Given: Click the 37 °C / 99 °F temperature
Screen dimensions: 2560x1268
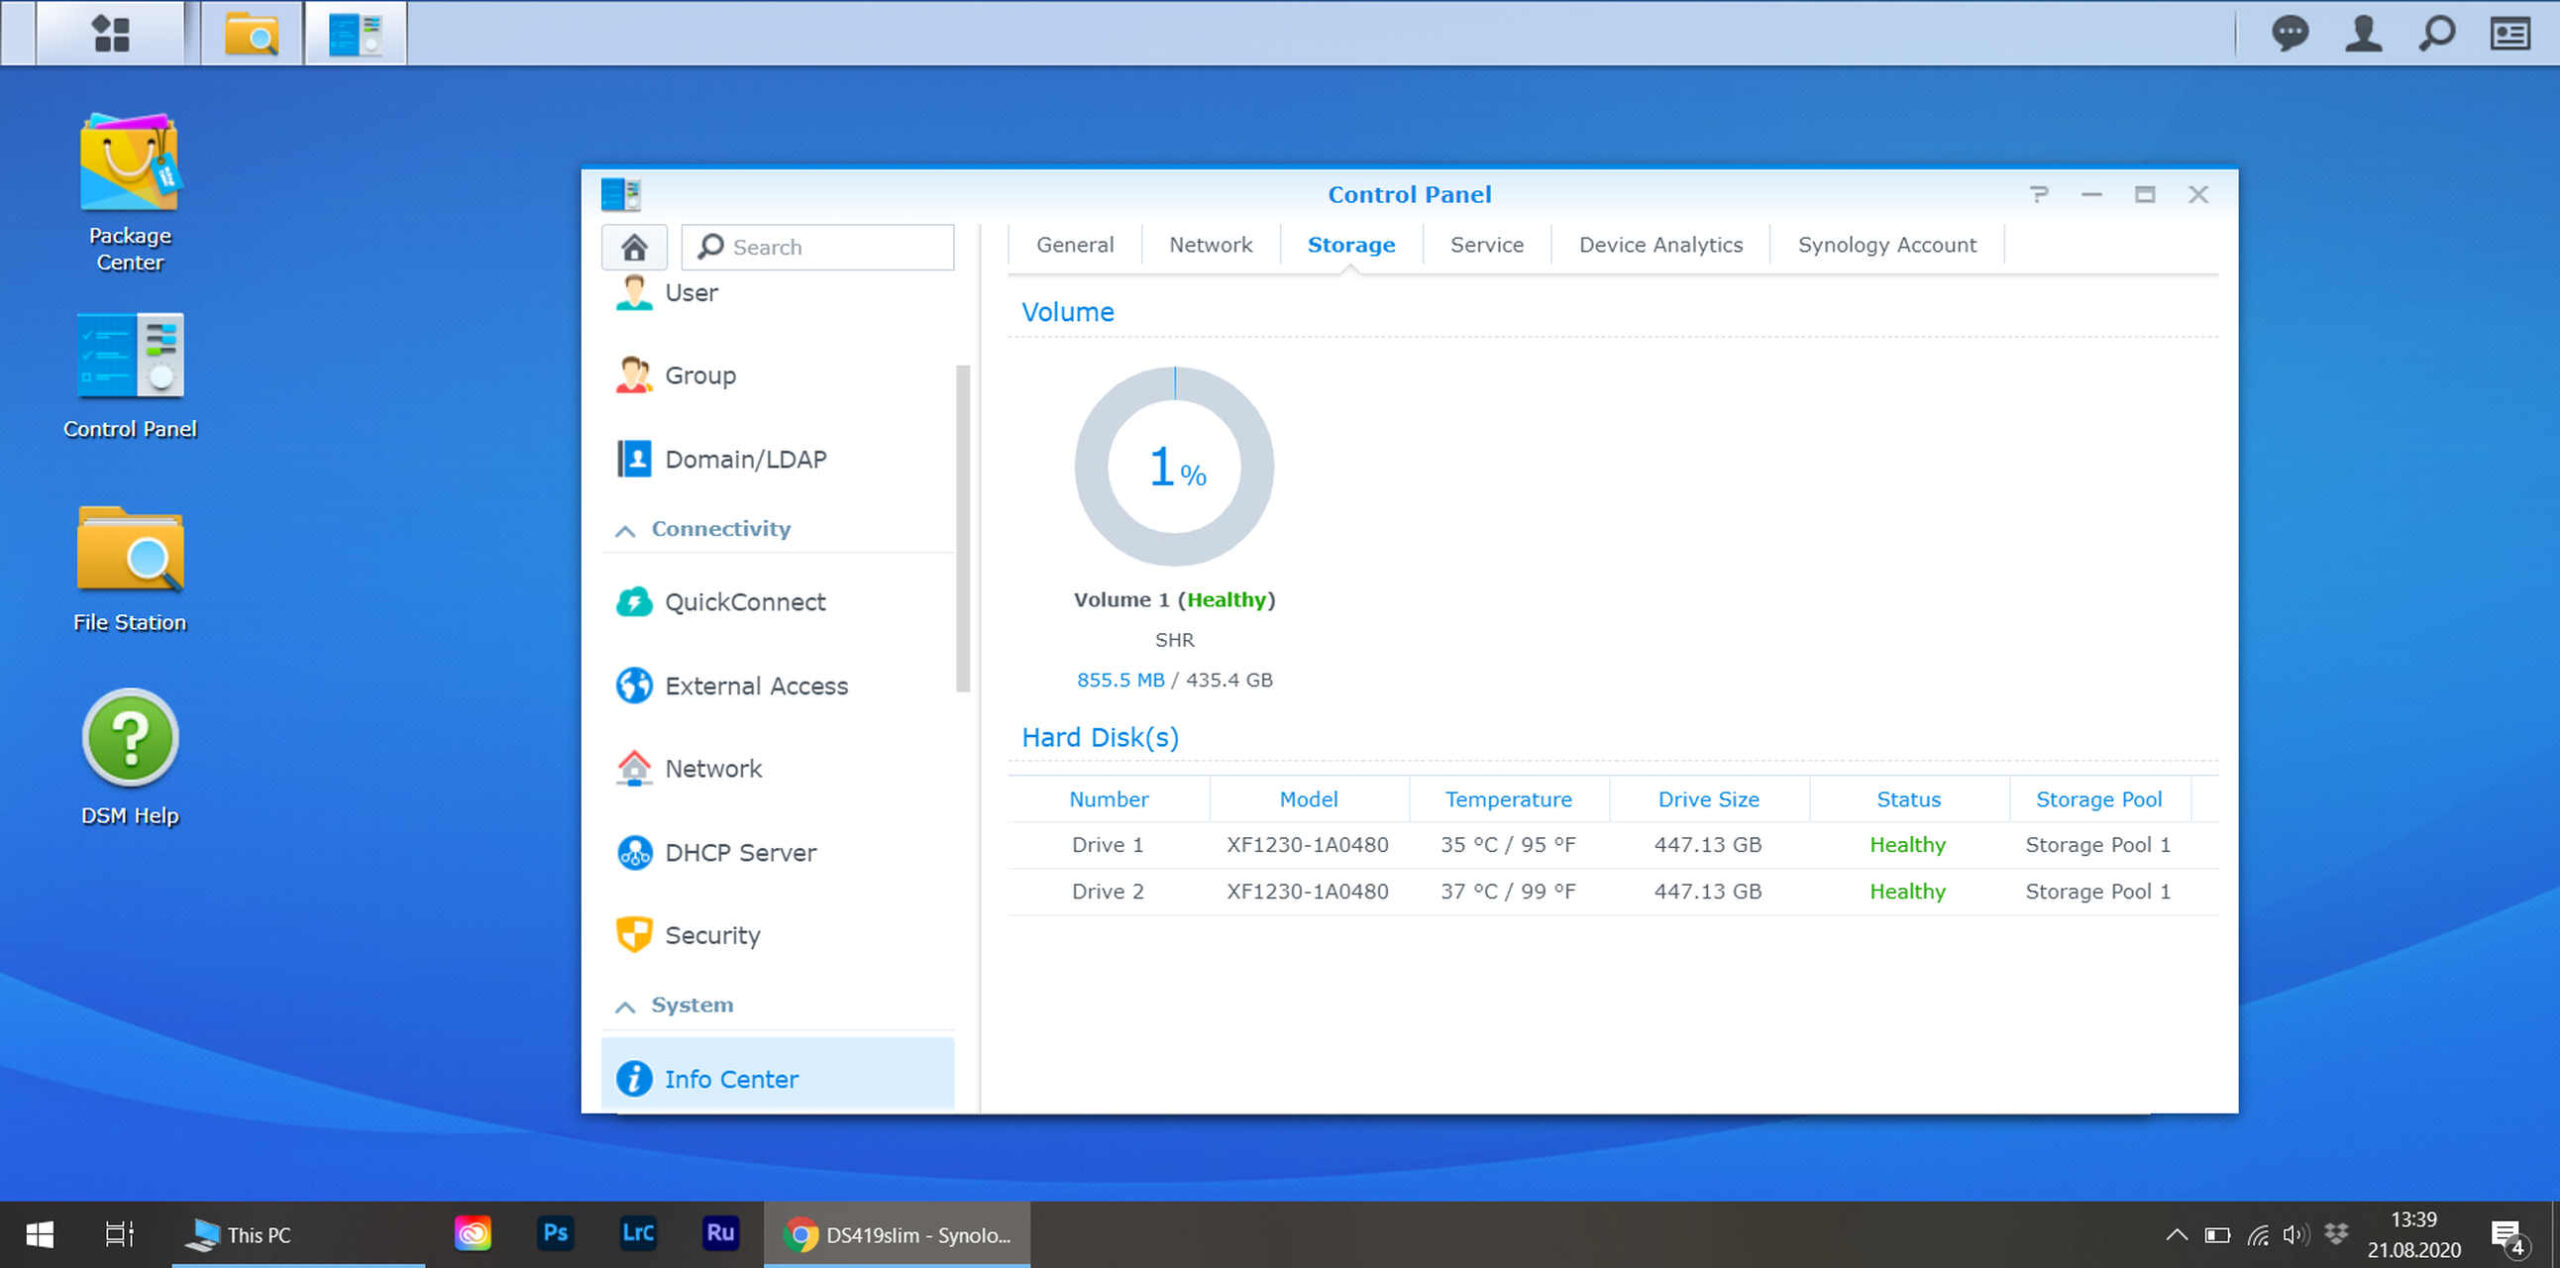Looking at the screenshot, I should point(1508,892).
